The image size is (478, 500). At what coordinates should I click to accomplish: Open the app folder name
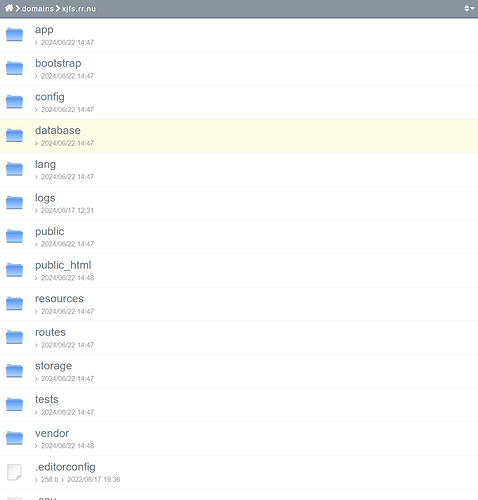click(x=44, y=30)
